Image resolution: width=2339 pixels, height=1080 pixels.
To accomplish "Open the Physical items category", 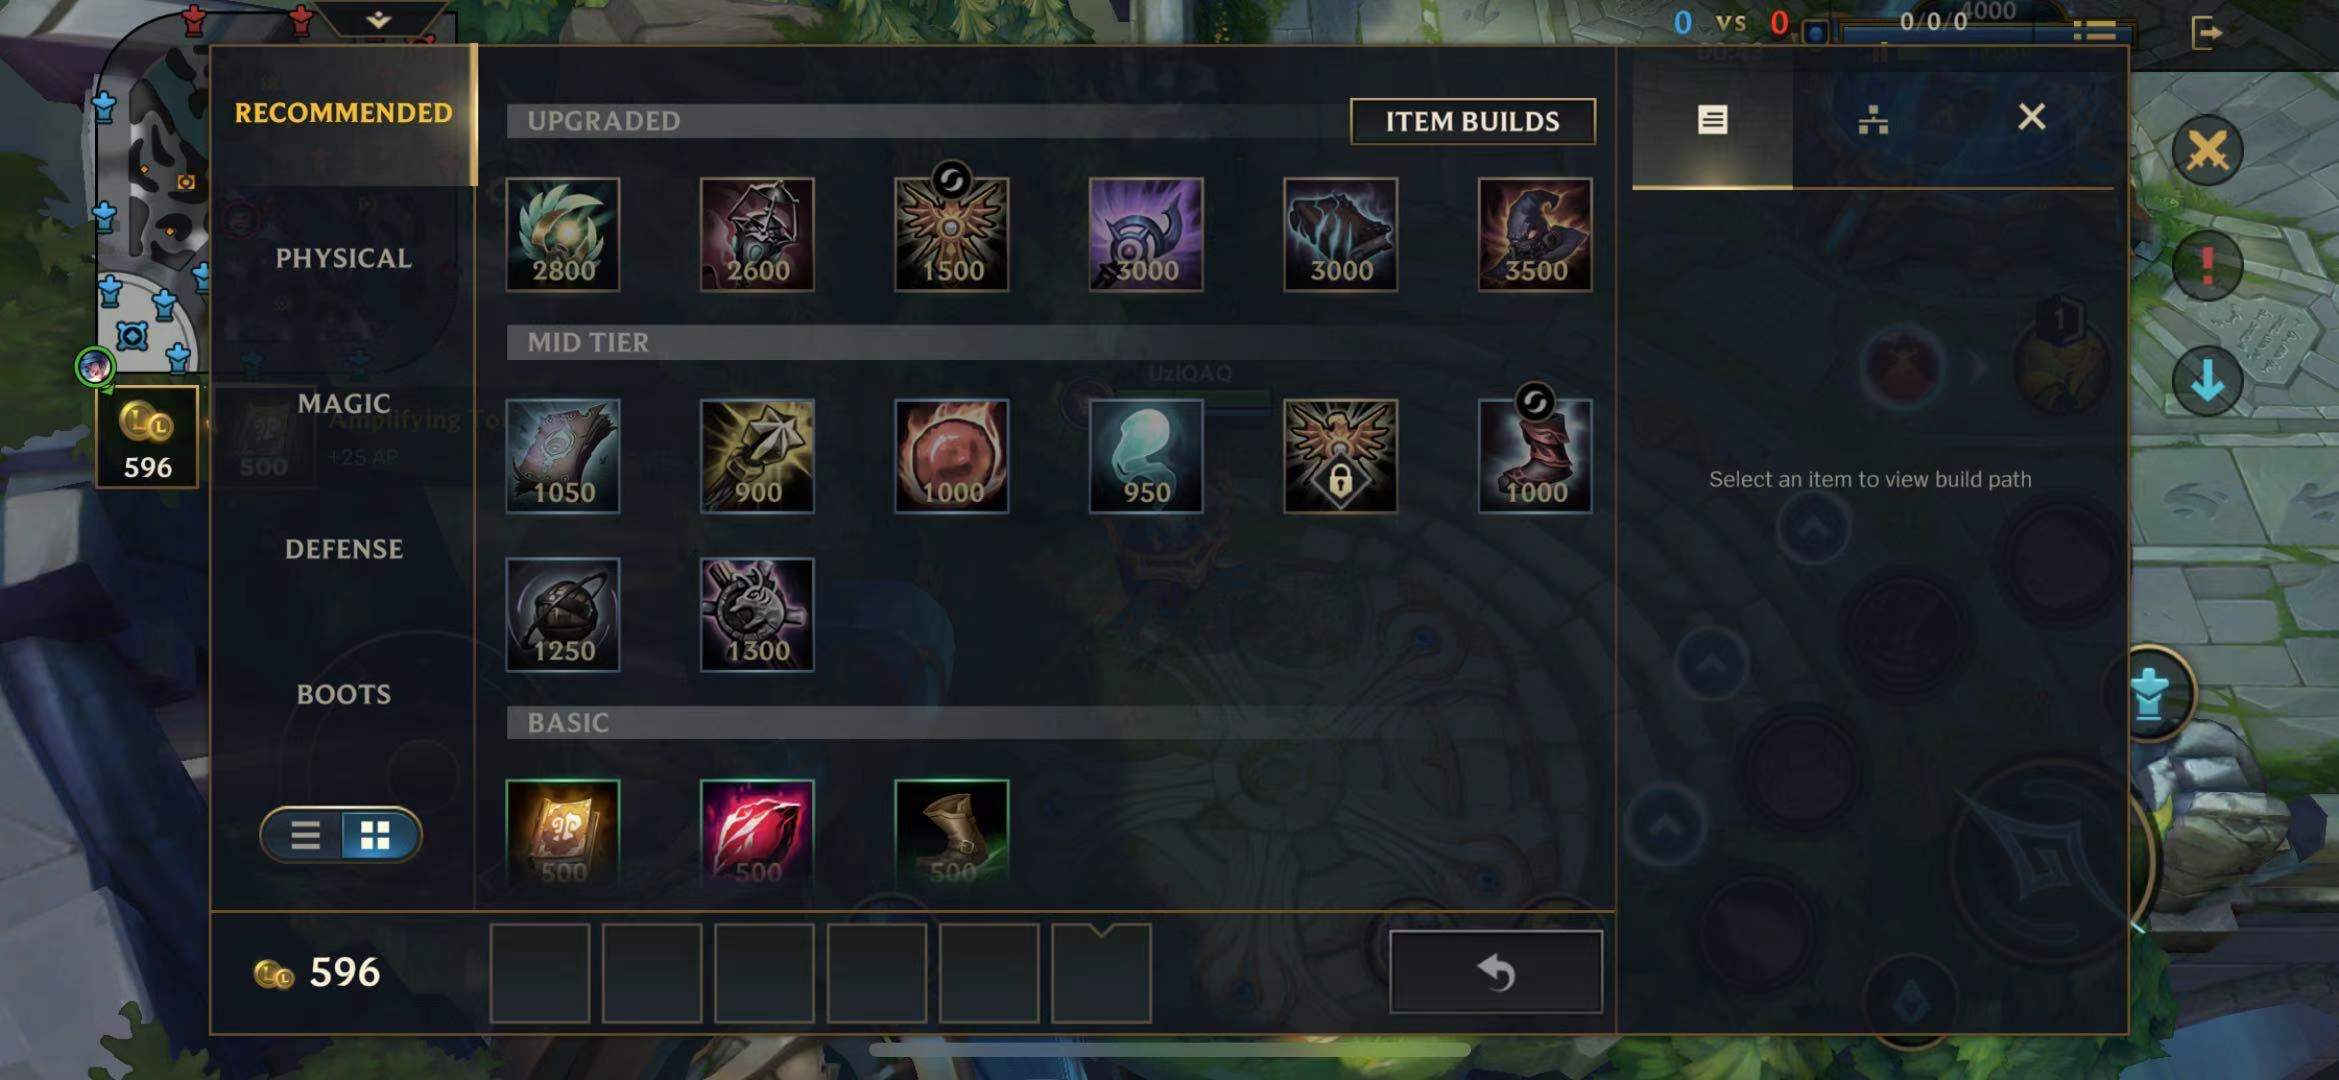I will (x=343, y=258).
